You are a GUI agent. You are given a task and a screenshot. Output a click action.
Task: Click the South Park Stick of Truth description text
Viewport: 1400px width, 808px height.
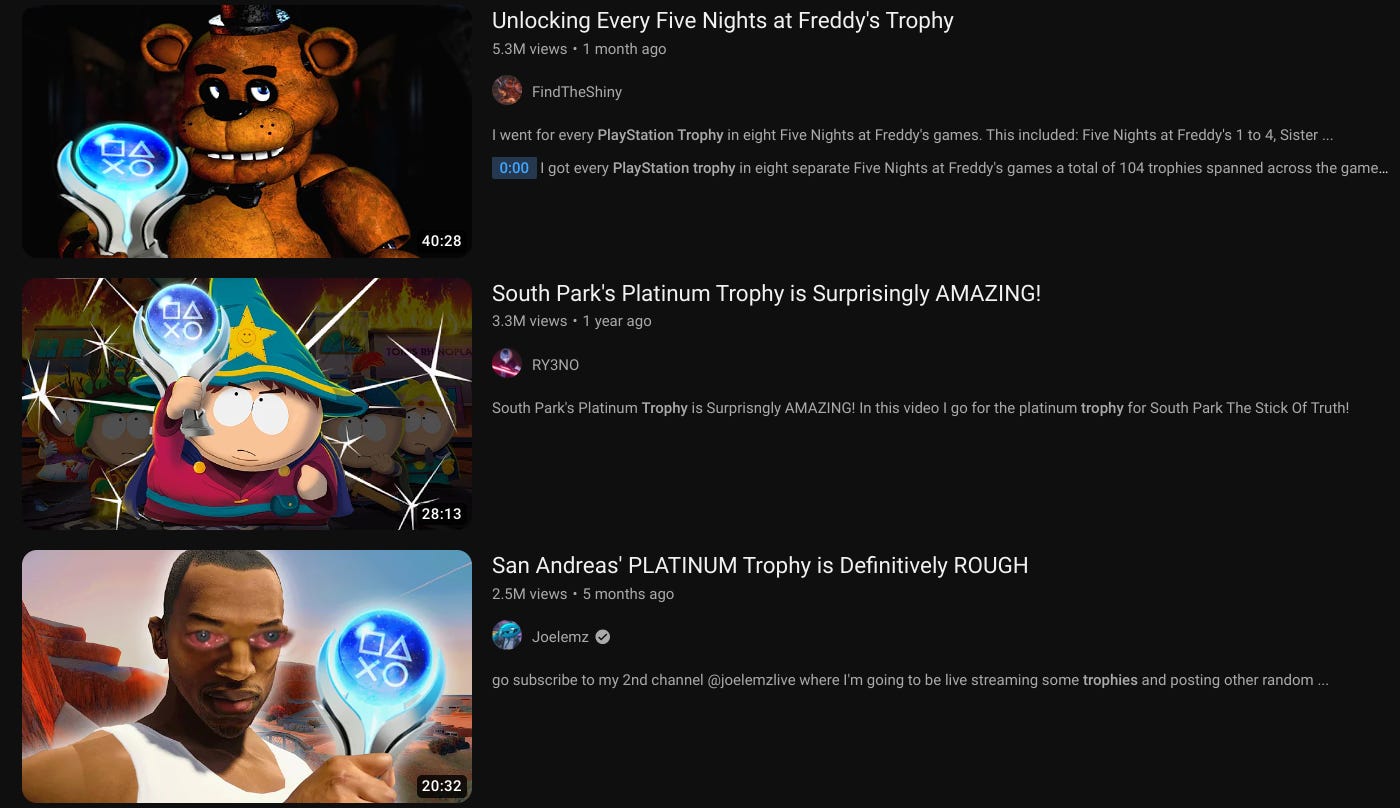tap(921, 408)
